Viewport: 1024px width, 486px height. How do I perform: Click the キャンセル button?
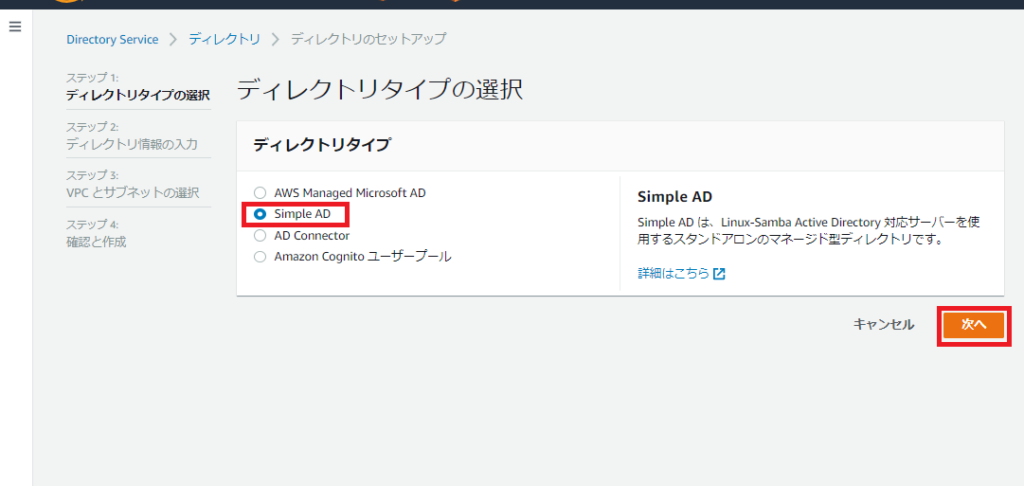[x=884, y=325]
